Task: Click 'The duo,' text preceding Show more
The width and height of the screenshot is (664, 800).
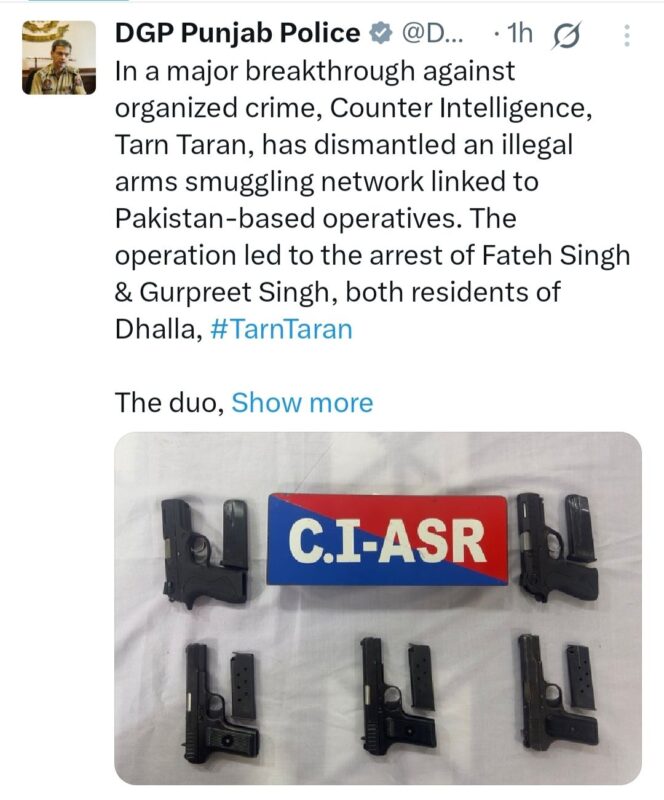Action: pyautogui.click(x=169, y=403)
